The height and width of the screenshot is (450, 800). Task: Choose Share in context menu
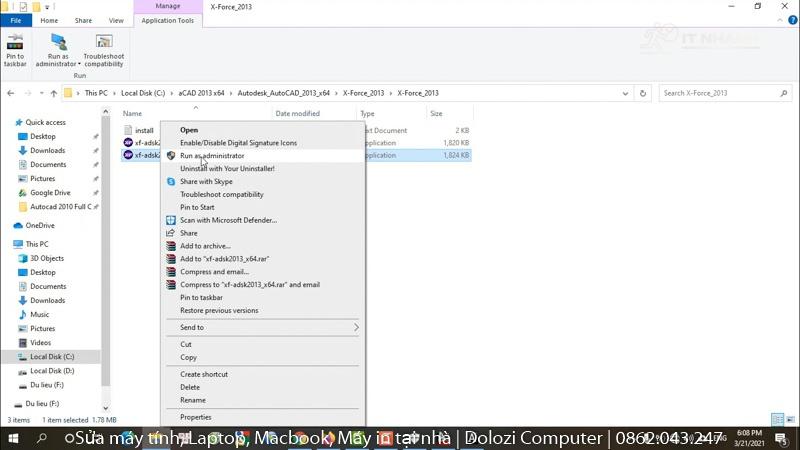pyautogui.click(x=263, y=233)
